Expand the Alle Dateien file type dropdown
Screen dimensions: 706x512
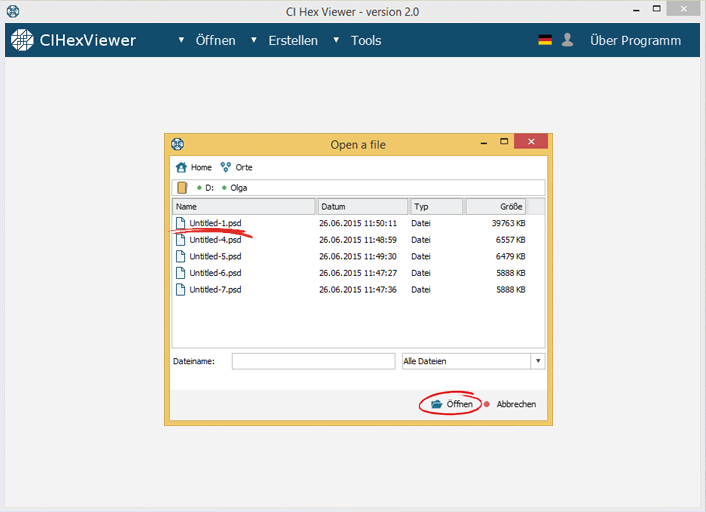pos(538,361)
